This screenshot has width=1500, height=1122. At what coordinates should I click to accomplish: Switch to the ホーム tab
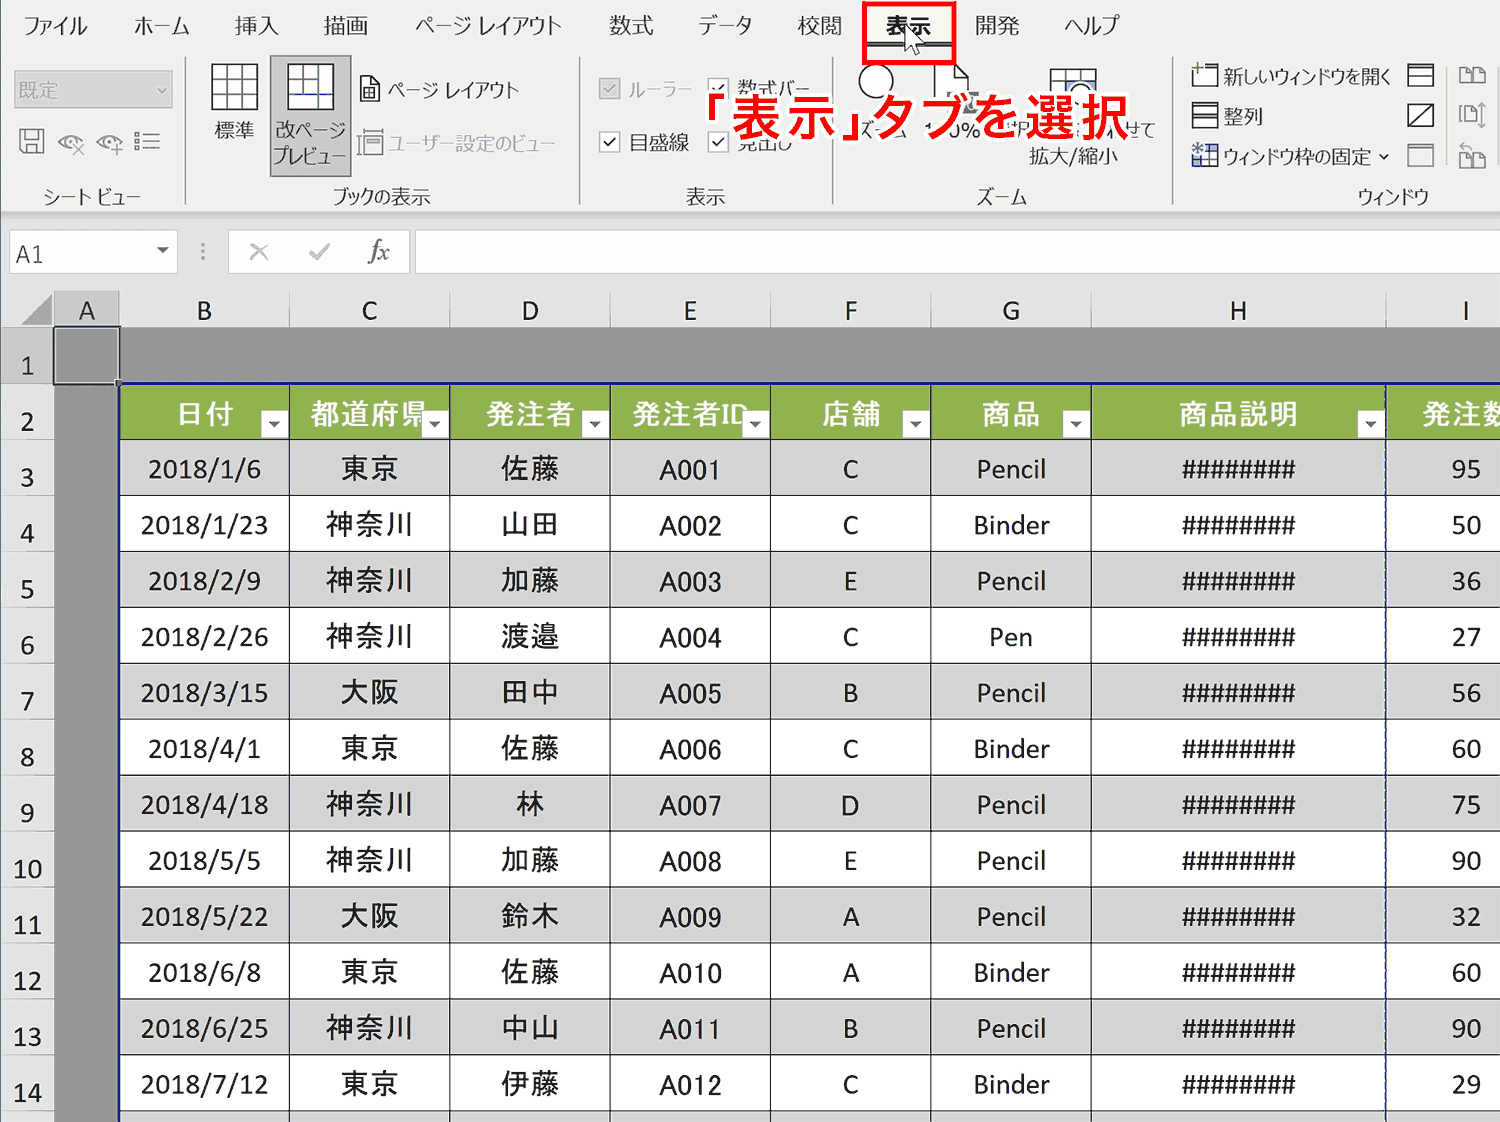pyautogui.click(x=161, y=26)
